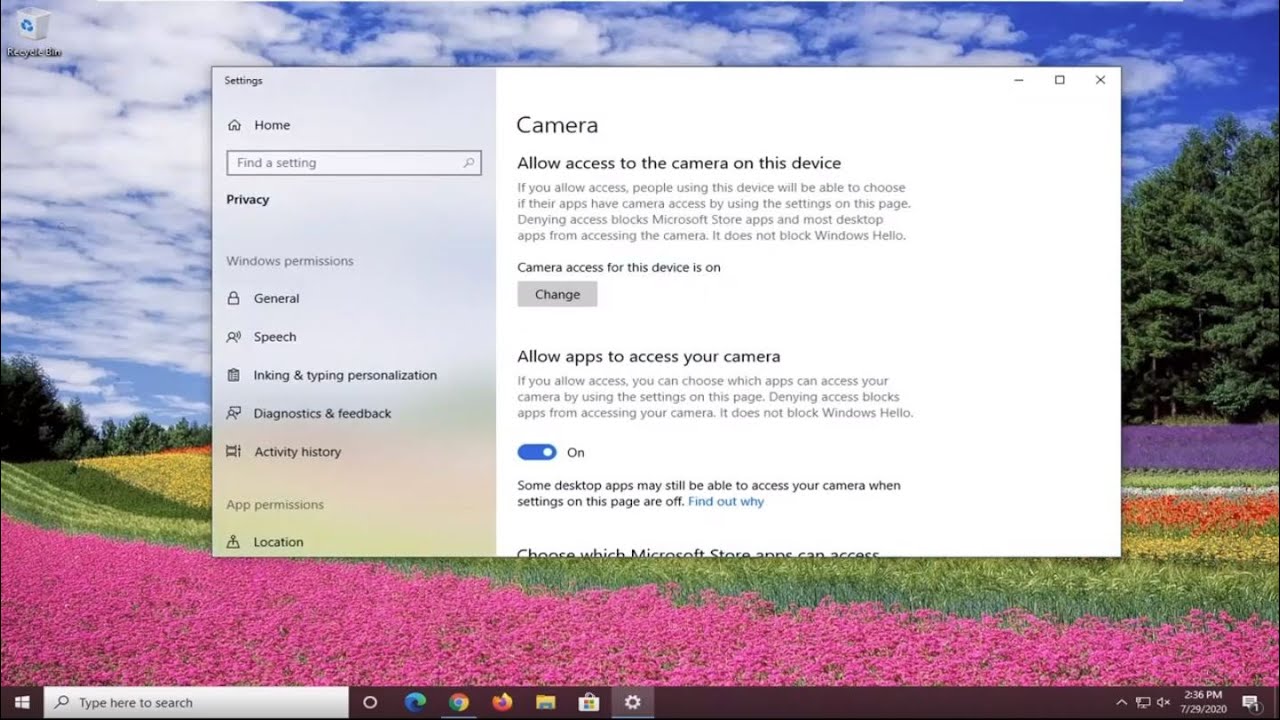This screenshot has height=720, width=1280.
Task: Click 'Camera access for this device is on'
Action: [x=619, y=267]
